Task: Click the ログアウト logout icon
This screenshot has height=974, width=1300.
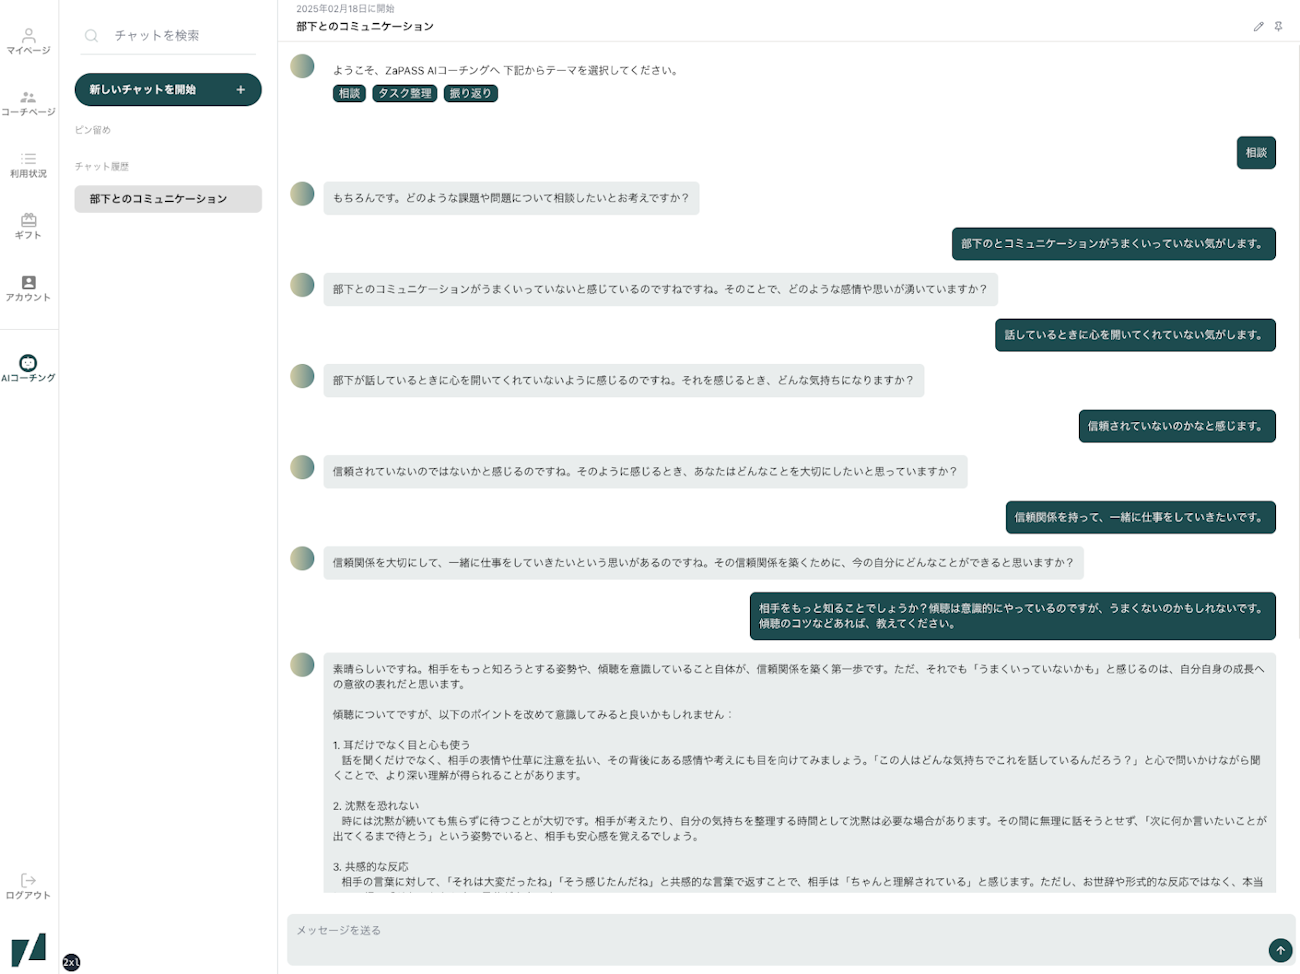Action: pos(28,880)
